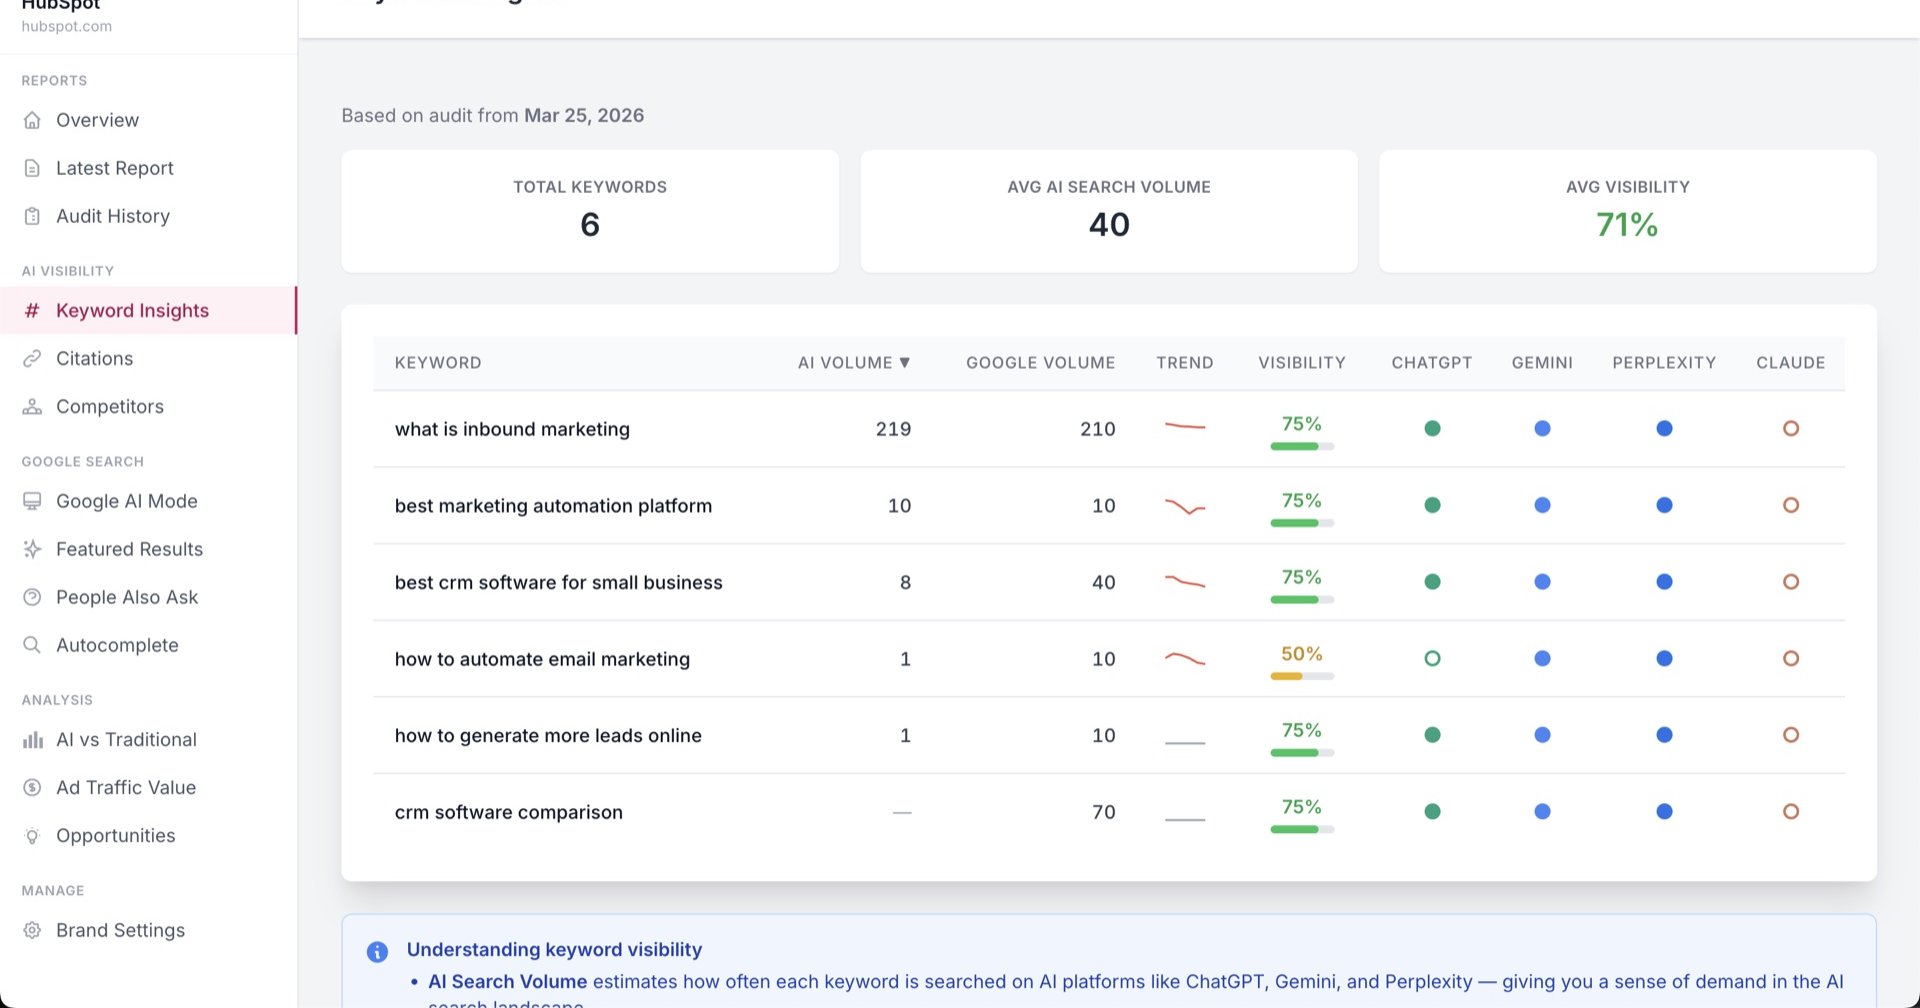Open People Also Ask report

[148, 597]
